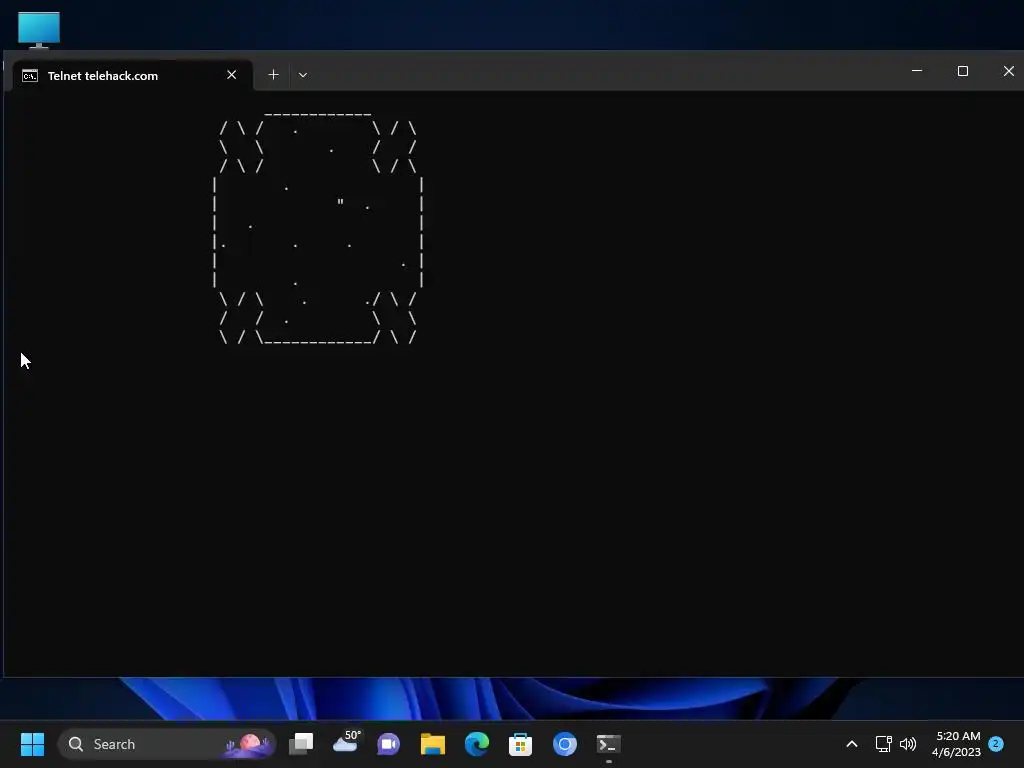Open network settings tray icon
1024x768 pixels.
tap(884, 744)
